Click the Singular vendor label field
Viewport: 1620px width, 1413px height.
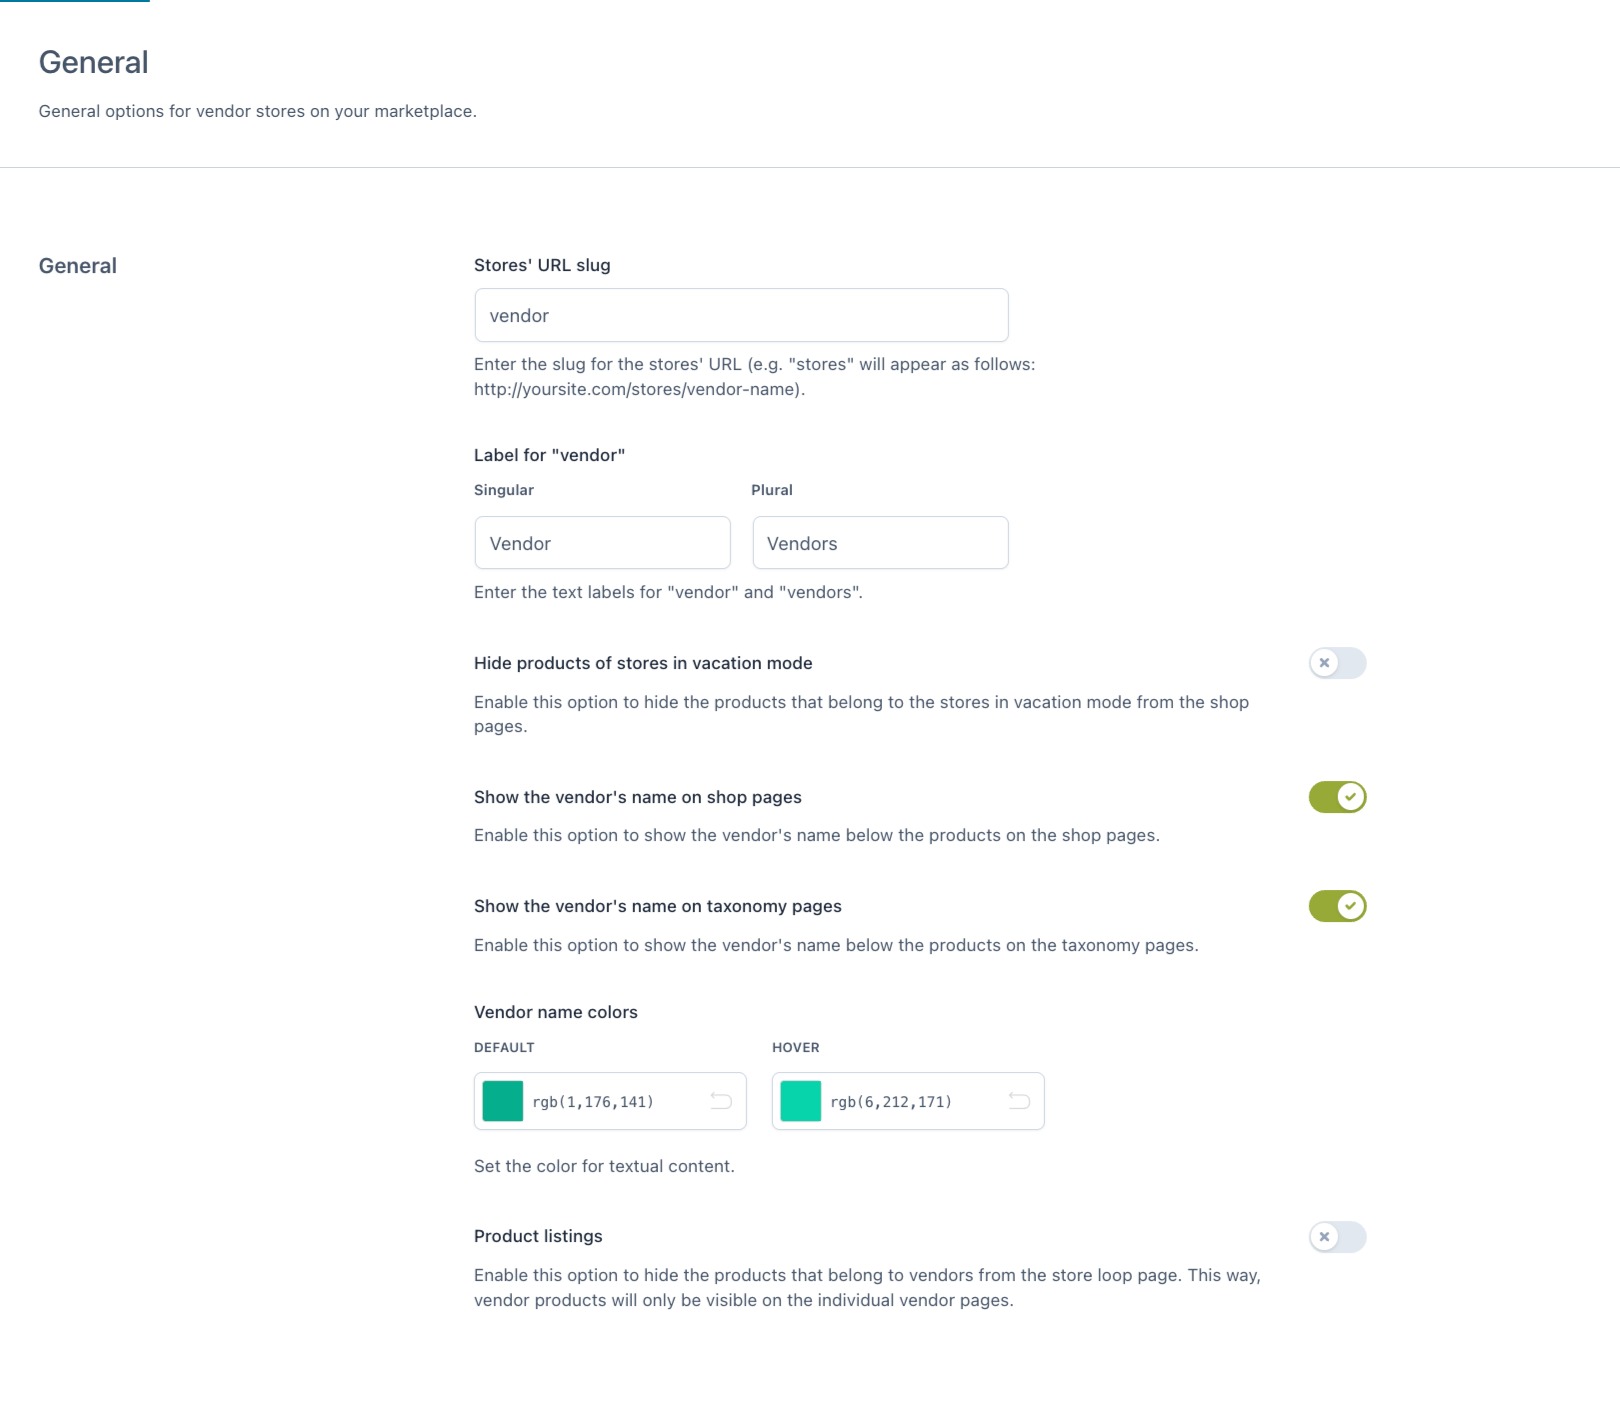point(602,543)
